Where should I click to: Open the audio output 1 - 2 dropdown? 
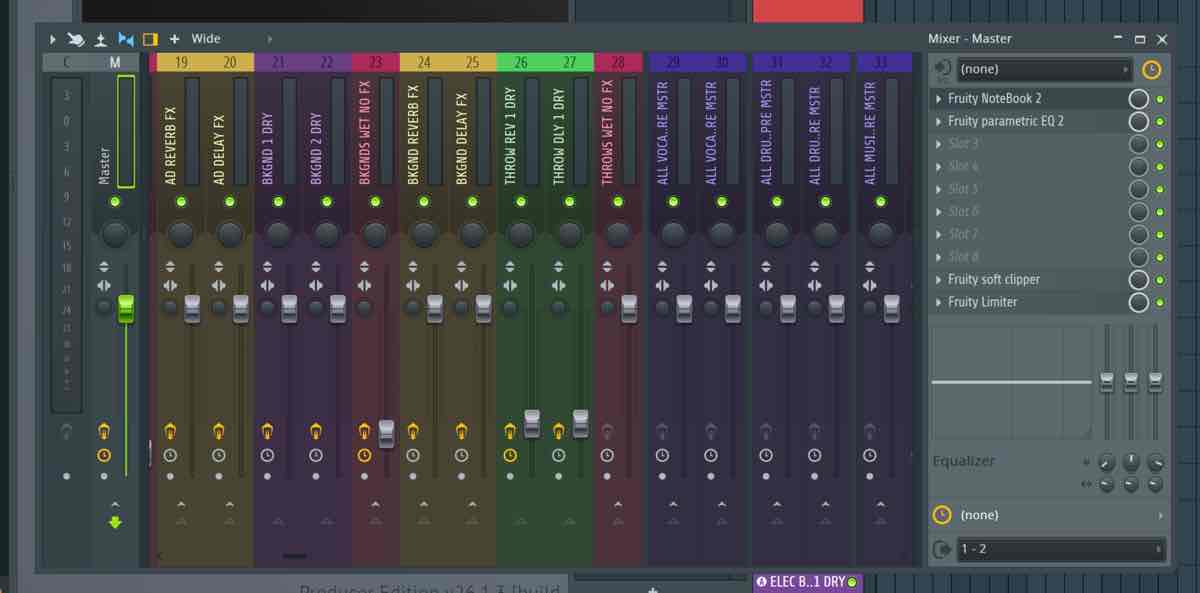pyautogui.click(x=1060, y=549)
